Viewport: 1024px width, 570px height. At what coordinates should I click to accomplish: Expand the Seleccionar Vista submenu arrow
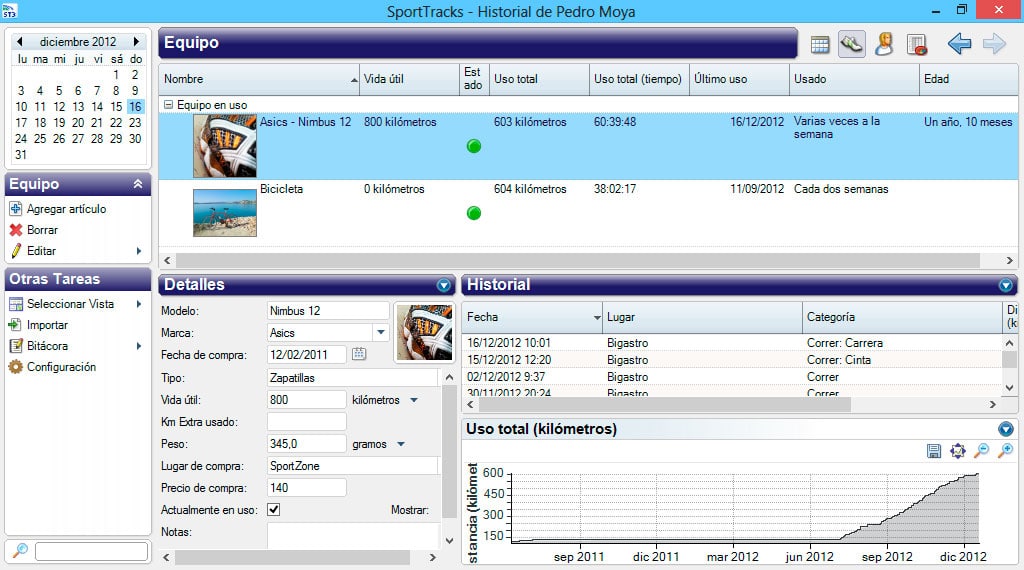(x=138, y=304)
